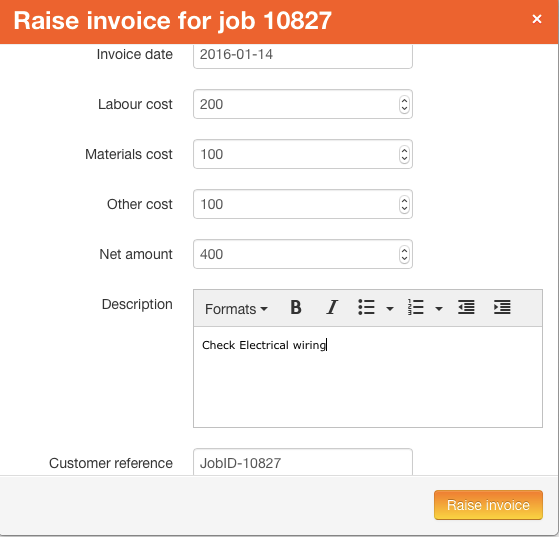This screenshot has height=537, width=559.
Task: Insert a numbered list in description
Action: [416, 308]
